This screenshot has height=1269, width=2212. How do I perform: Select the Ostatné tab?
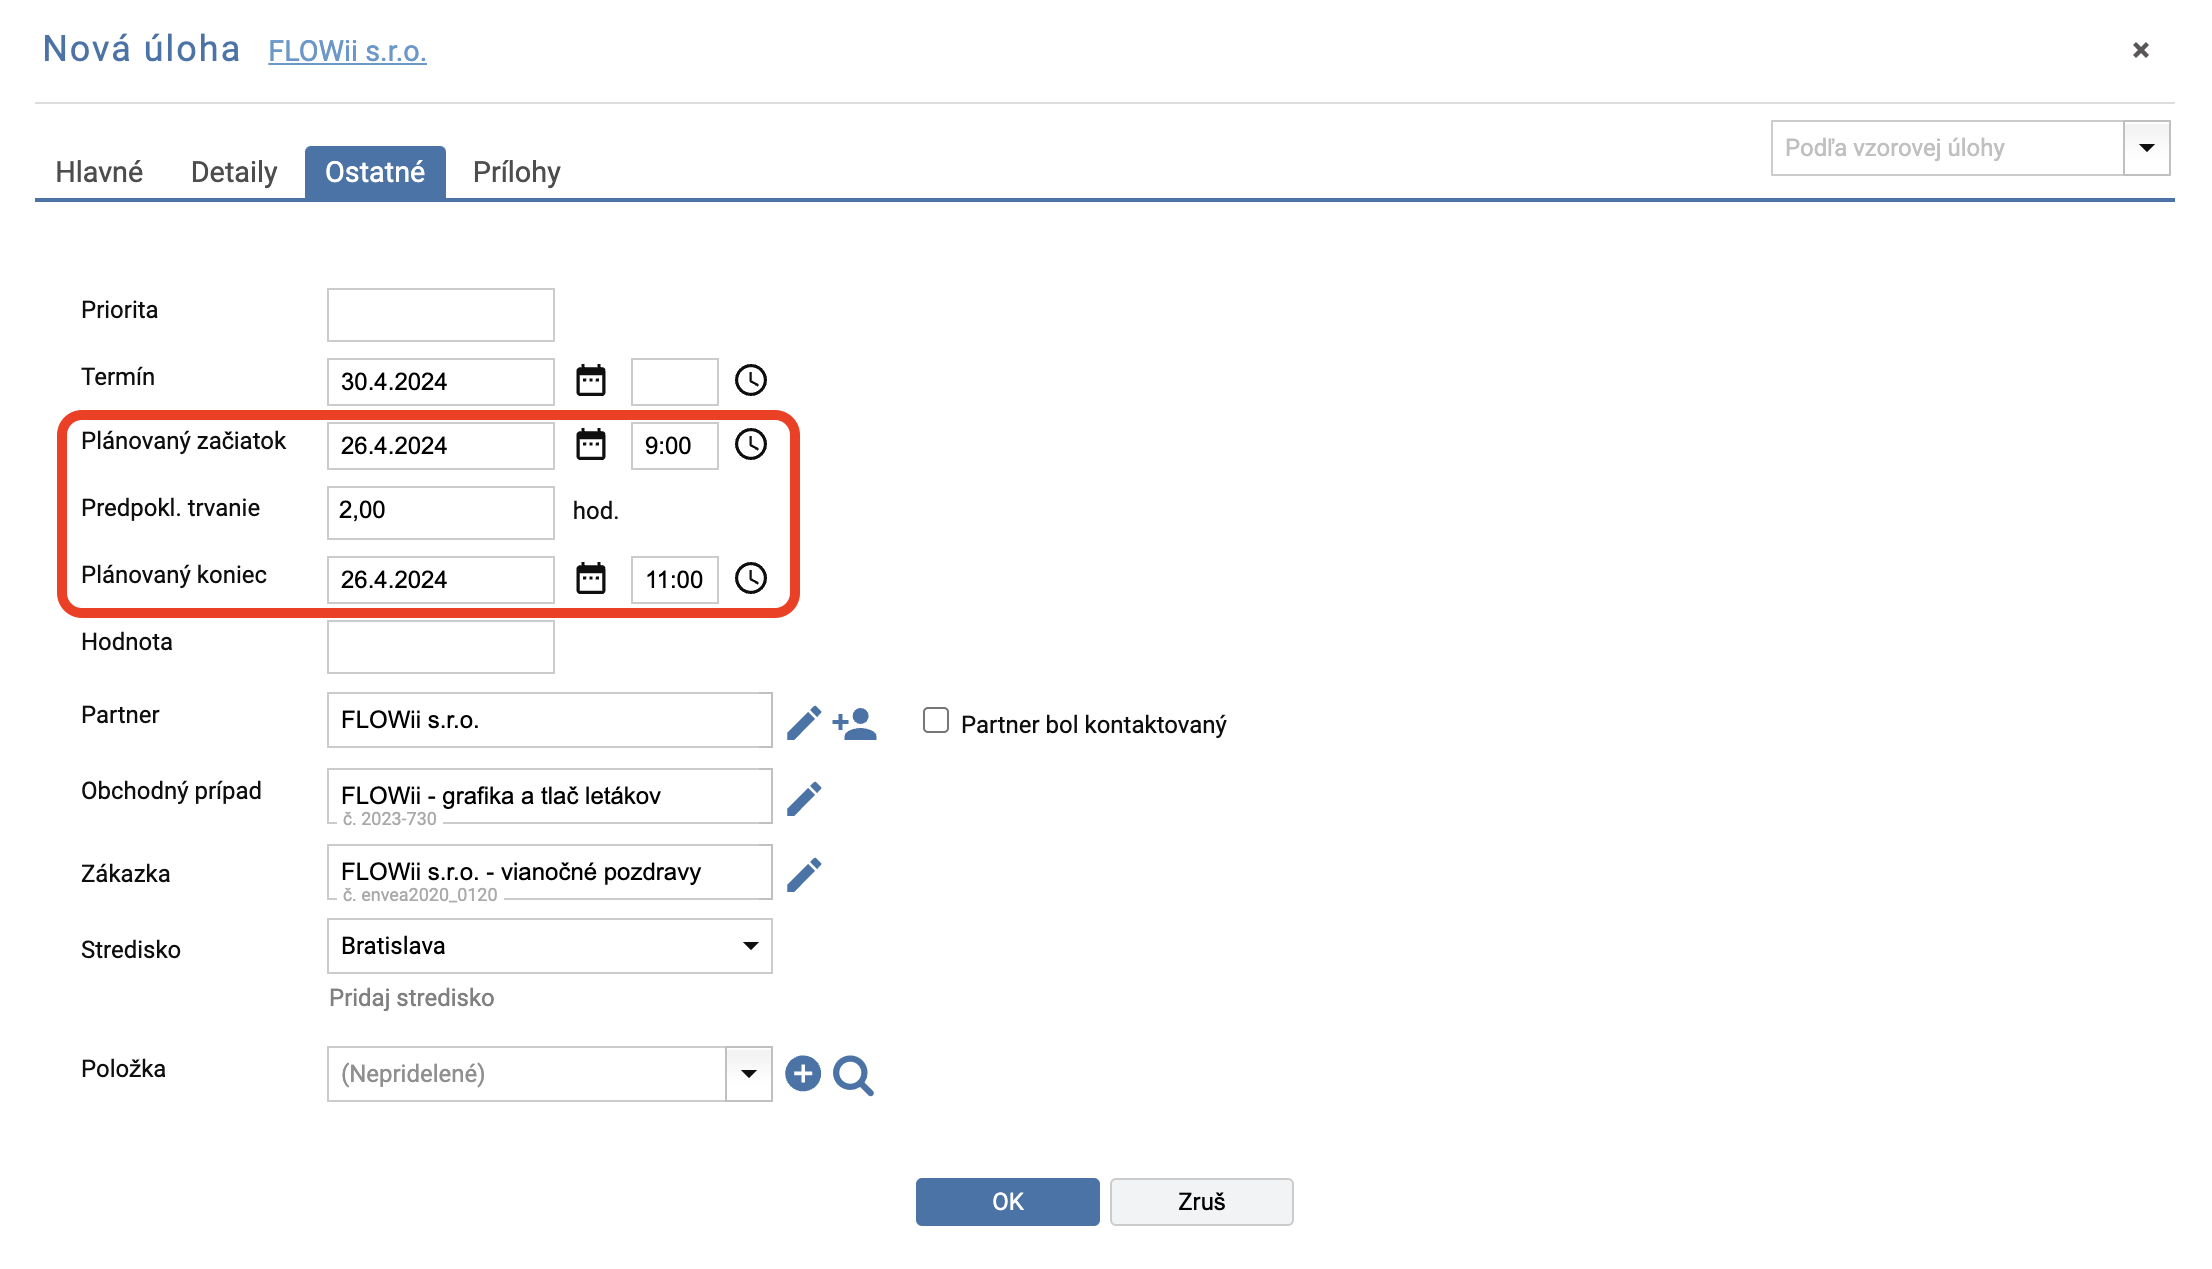pos(375,172)
